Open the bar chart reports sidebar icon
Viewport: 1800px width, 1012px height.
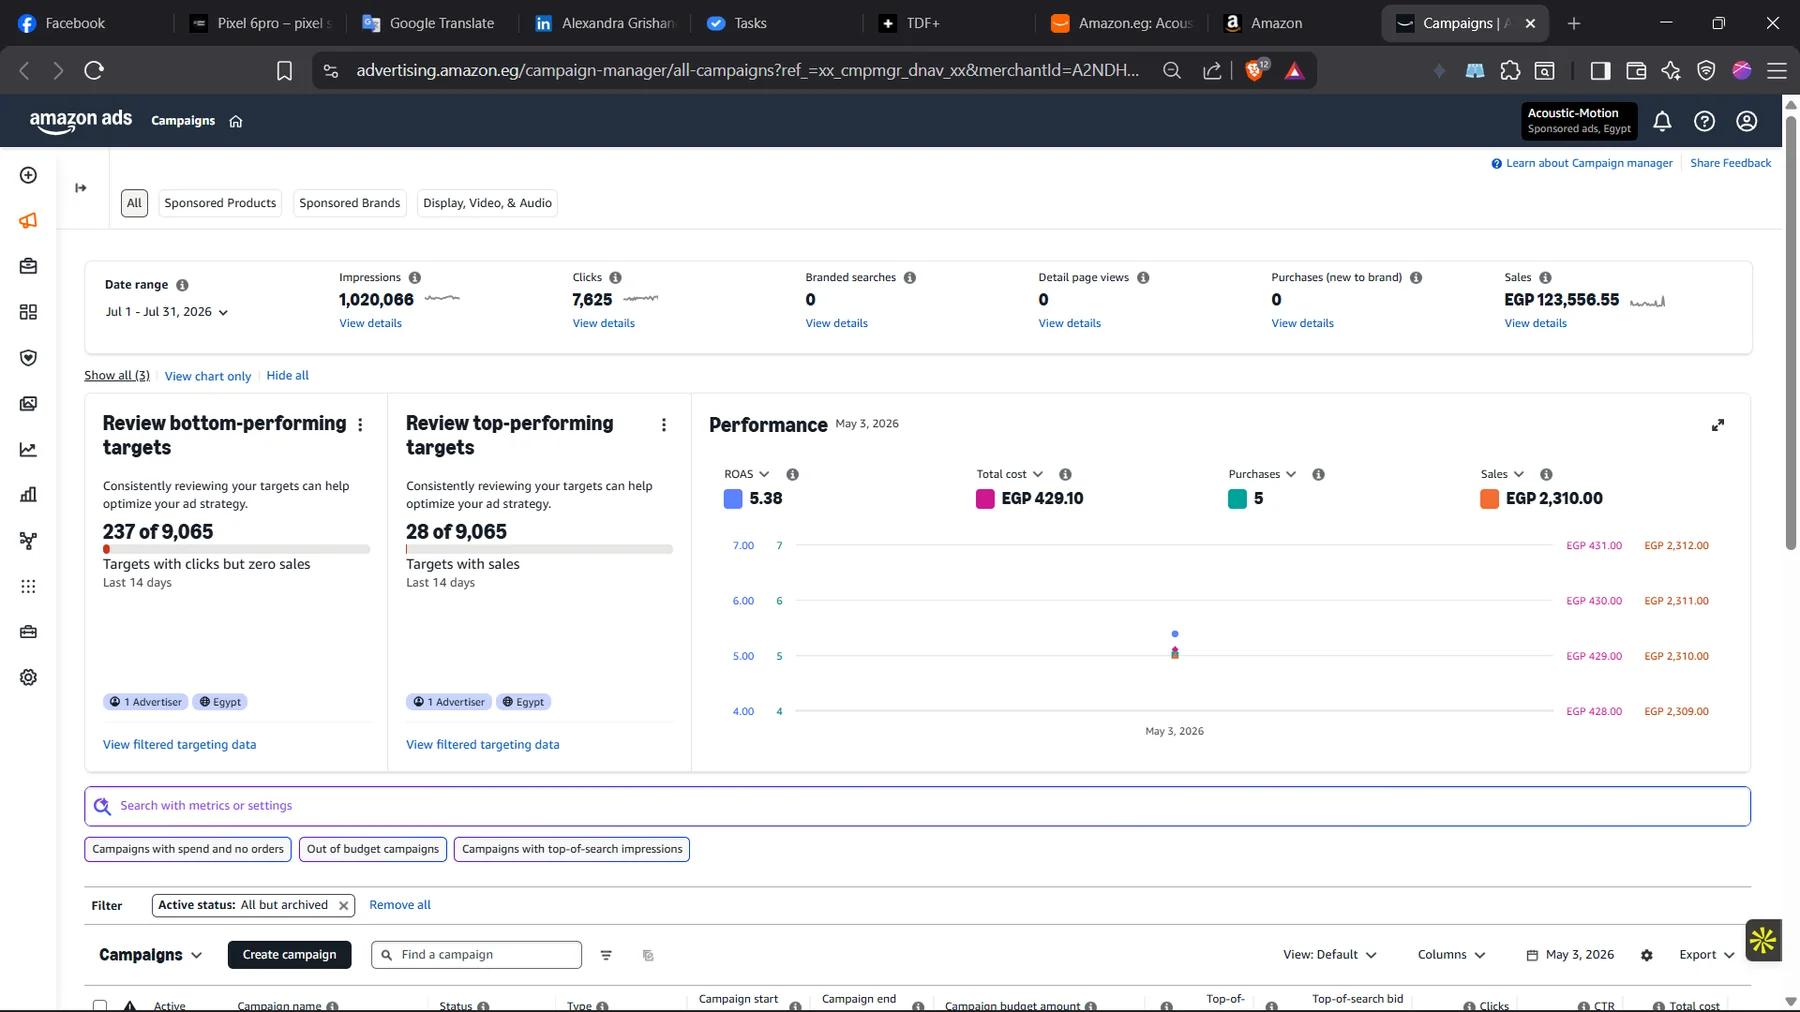[28, 494]
